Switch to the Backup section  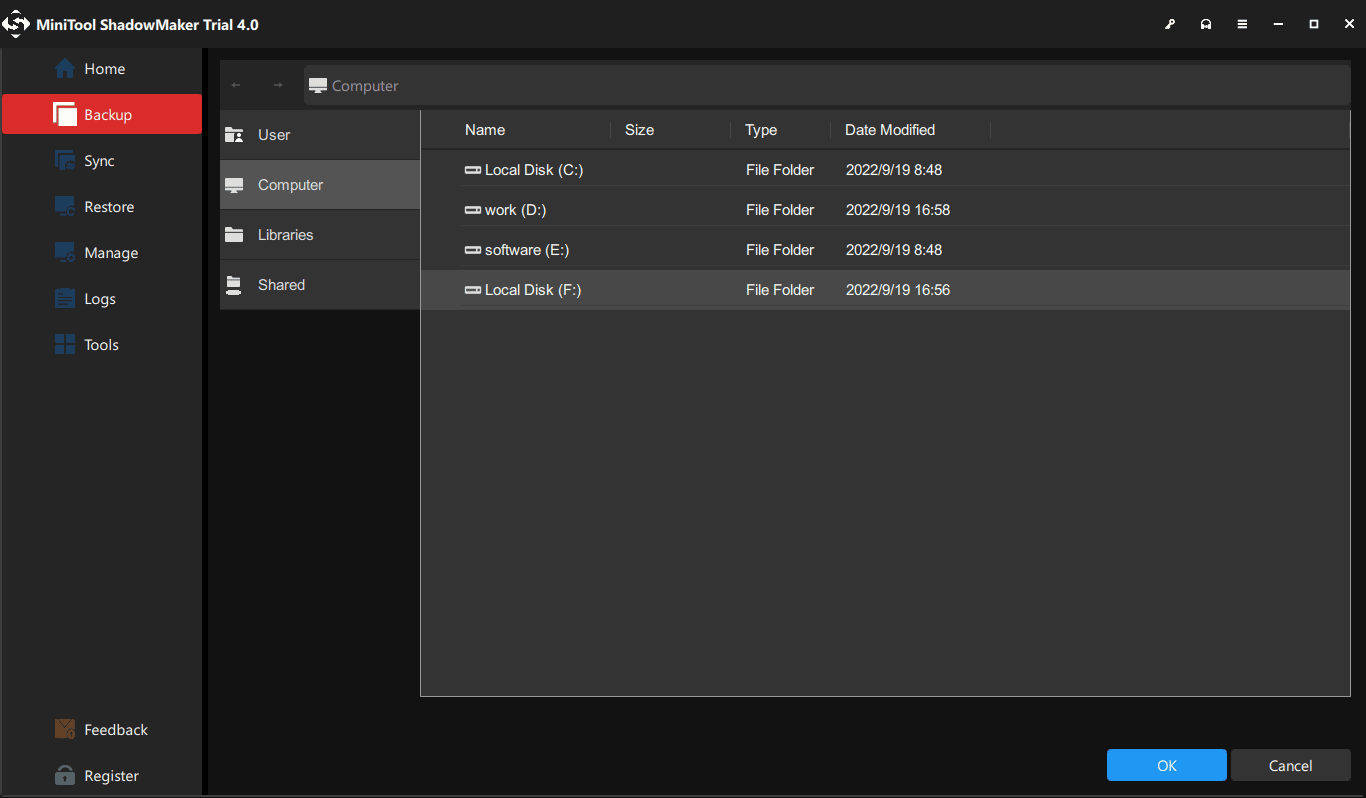[x=101, y=114]
